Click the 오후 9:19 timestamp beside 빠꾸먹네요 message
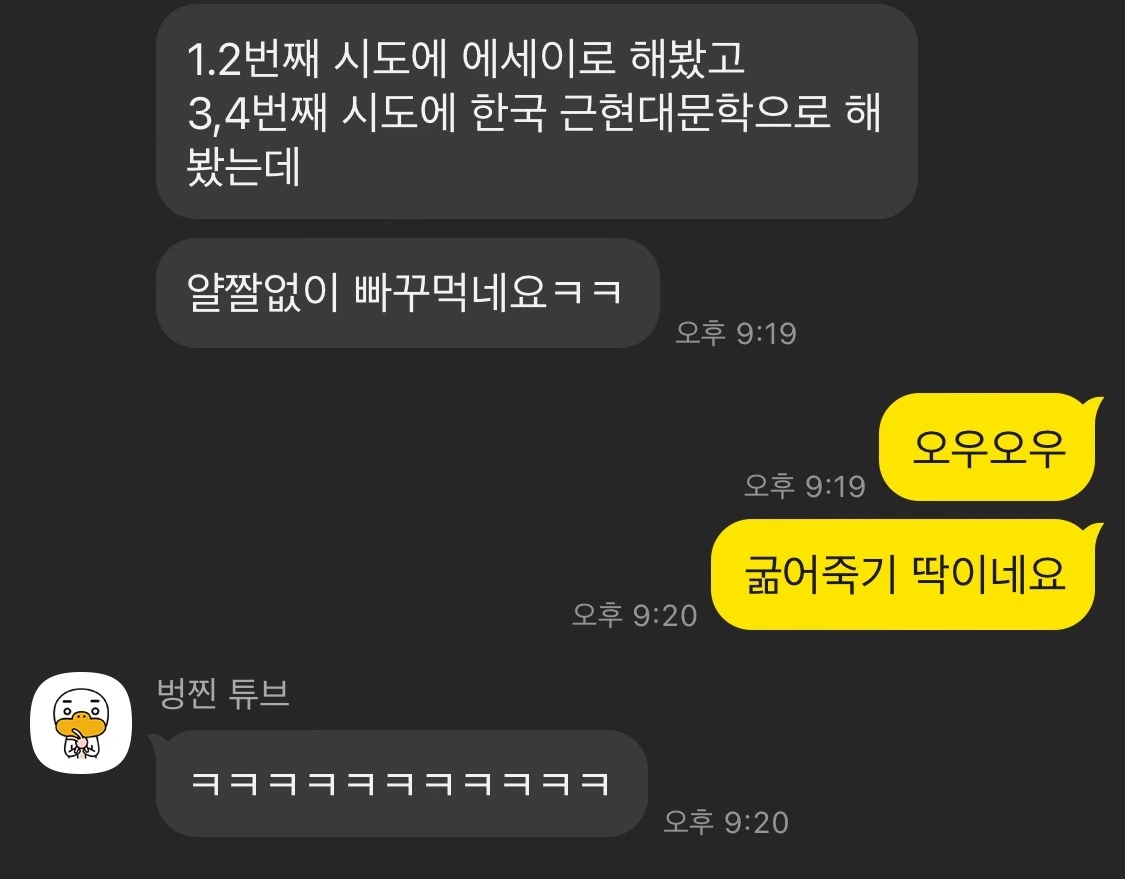 pos(736,333)
